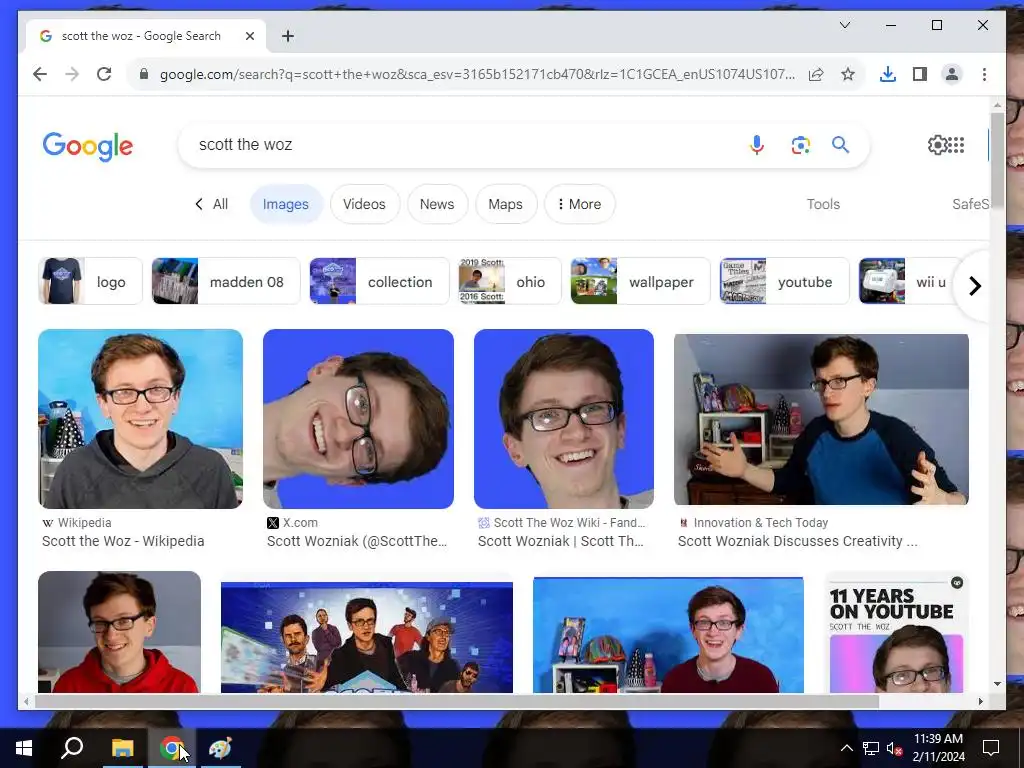Viewport: 1024px width, 768px height.
Task: Click the vertical page scrollbar
Action: pyautogui.click(x=997, y=160)
